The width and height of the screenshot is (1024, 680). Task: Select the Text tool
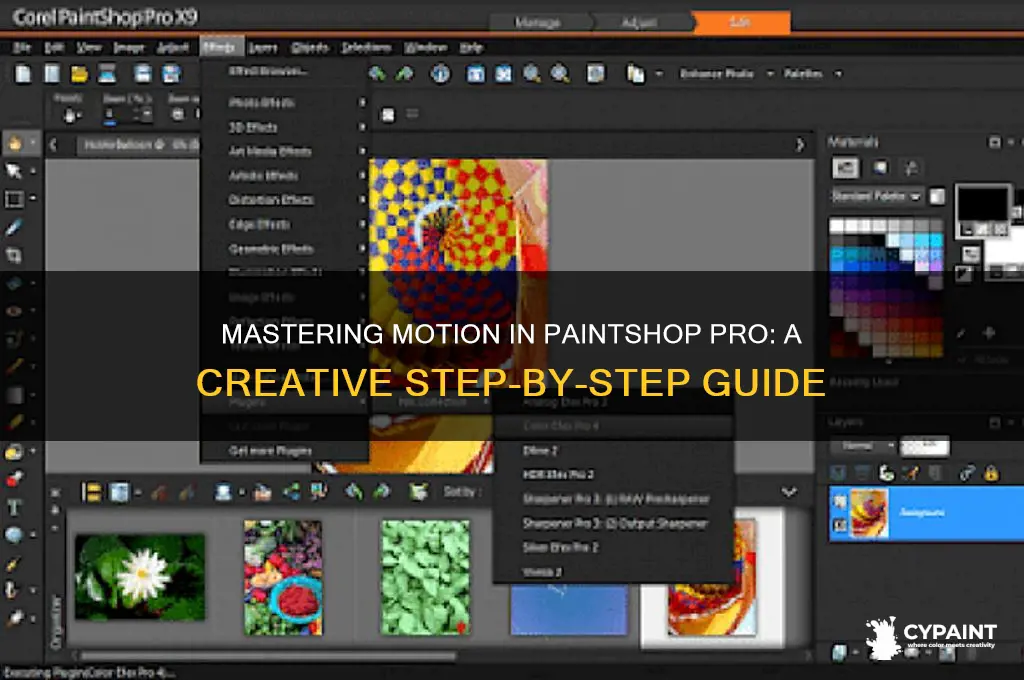coord(14,507)
